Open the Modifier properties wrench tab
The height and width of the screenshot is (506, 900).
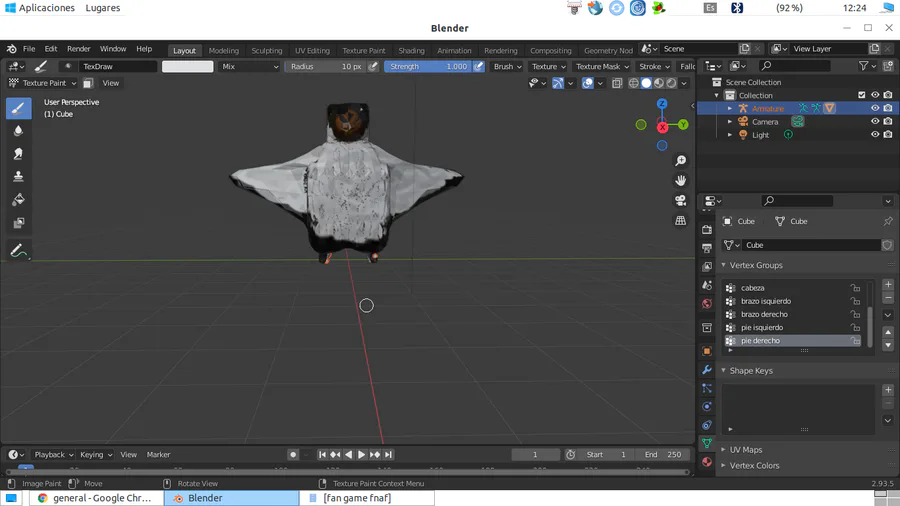point(707,369)
